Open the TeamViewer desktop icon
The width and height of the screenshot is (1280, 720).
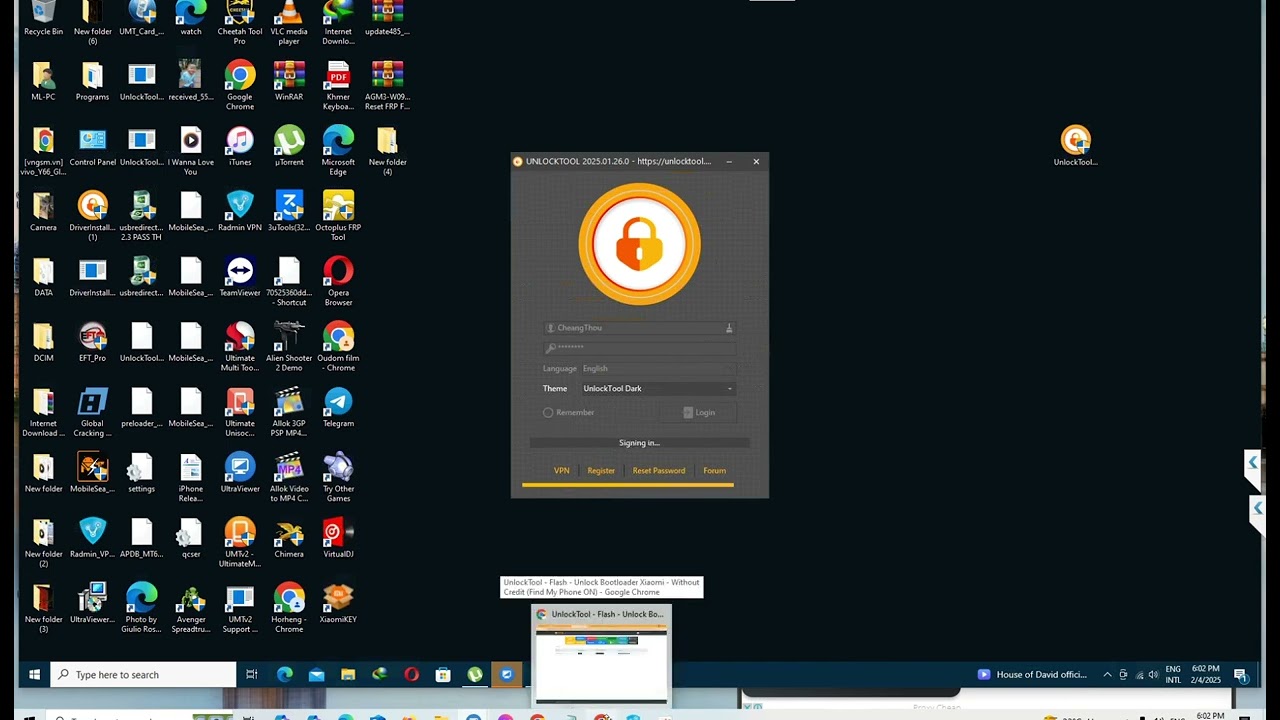click(x=240, y=277)
